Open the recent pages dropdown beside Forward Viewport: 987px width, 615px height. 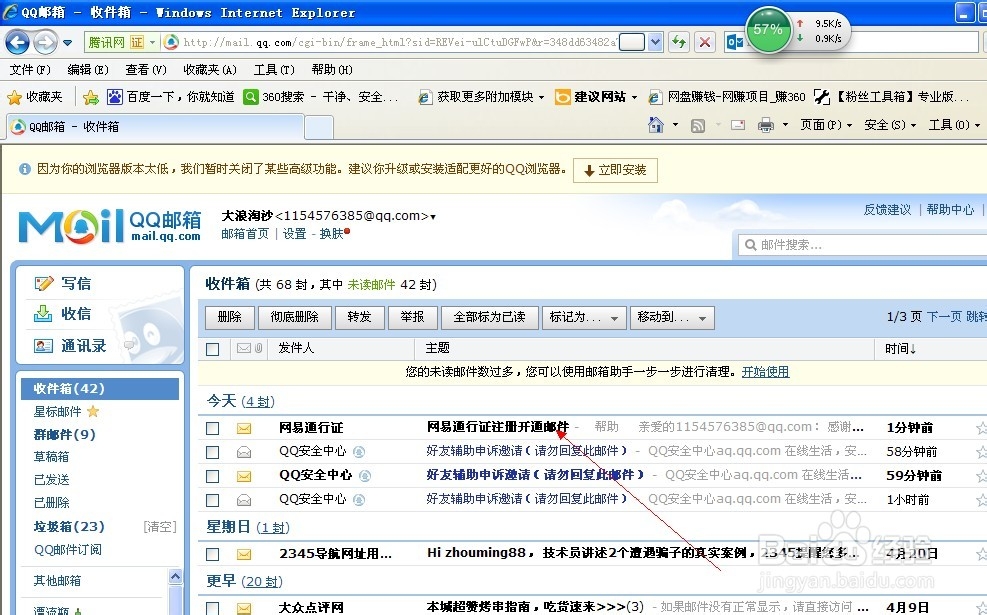click(x=67, y=43)
